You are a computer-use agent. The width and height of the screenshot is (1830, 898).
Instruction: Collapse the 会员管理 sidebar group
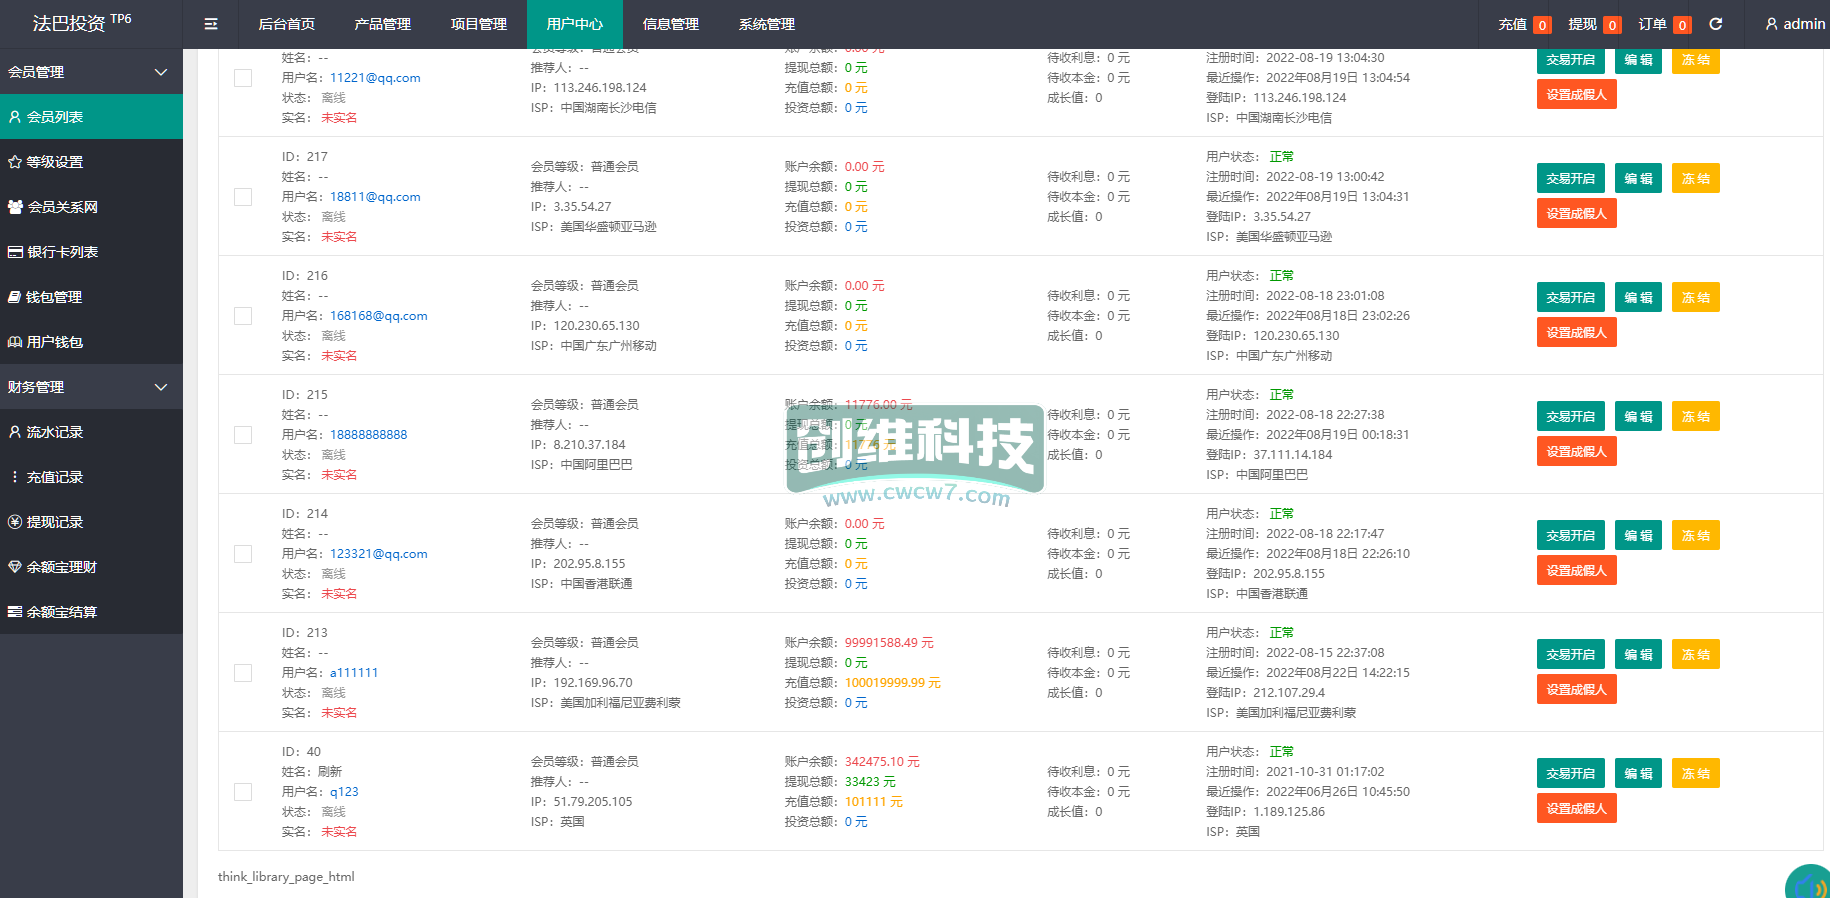91,72
